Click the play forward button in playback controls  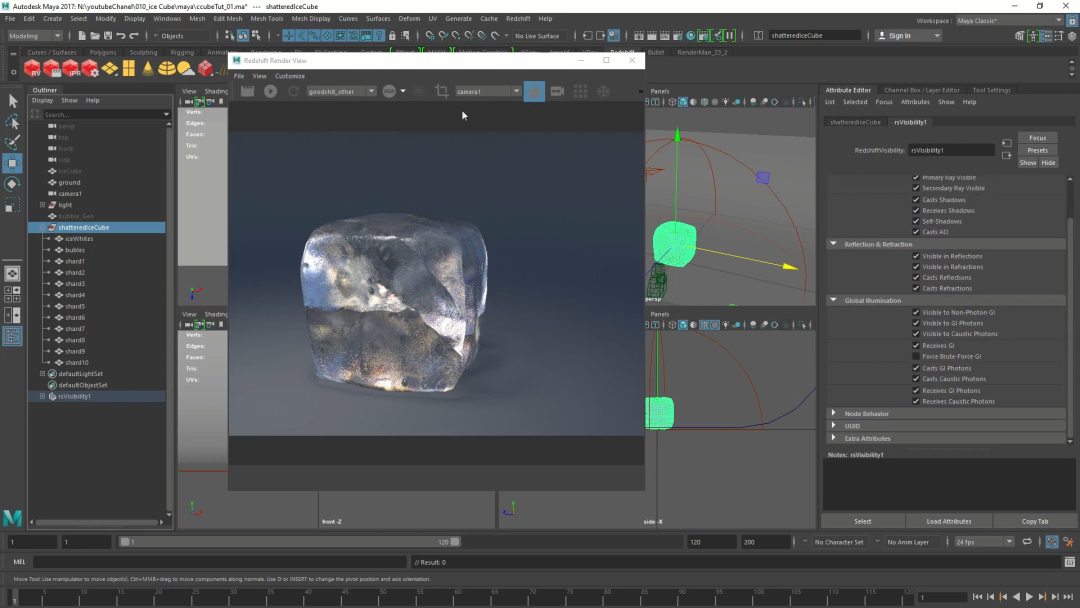click(1029, 597)
